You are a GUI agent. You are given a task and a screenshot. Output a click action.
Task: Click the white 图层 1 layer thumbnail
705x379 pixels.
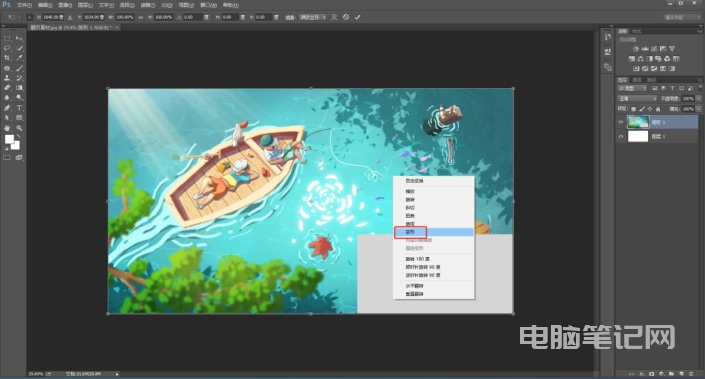tap(638, 136)
